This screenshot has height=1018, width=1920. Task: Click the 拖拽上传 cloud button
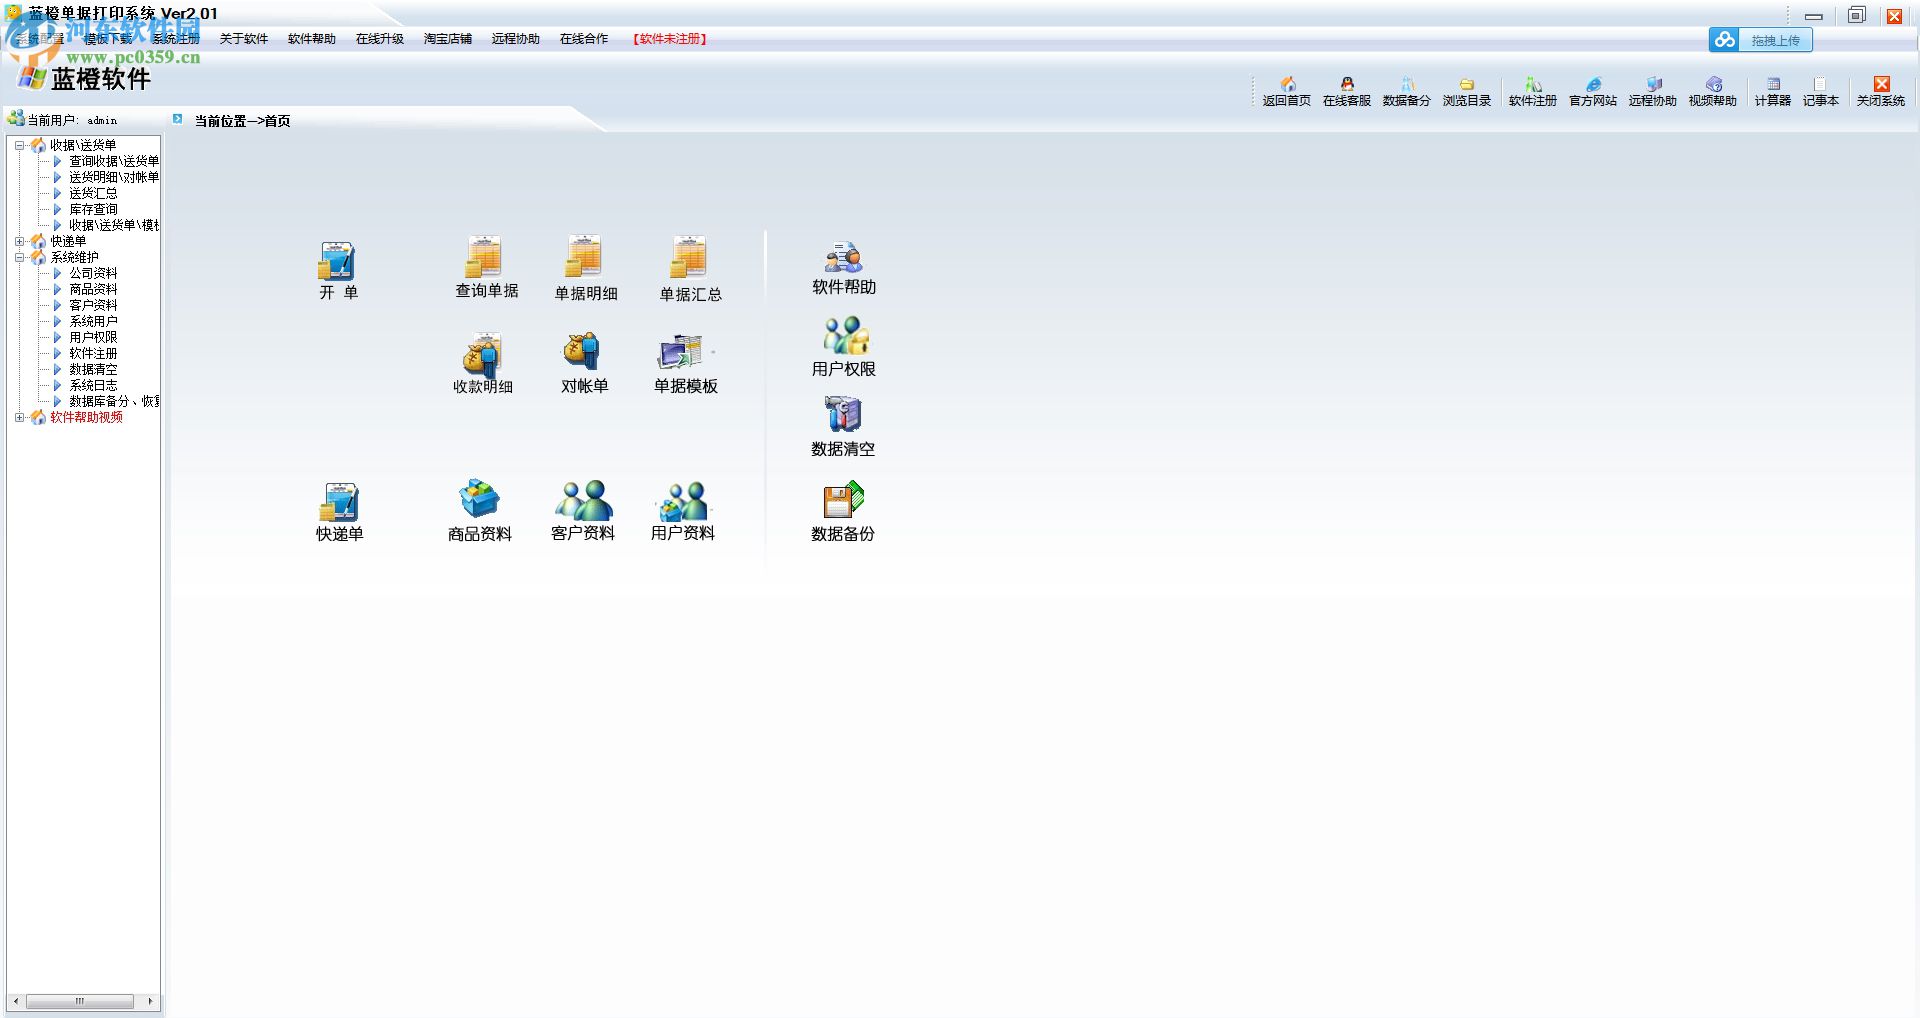pyautogui.click(x=1761, y=40)
